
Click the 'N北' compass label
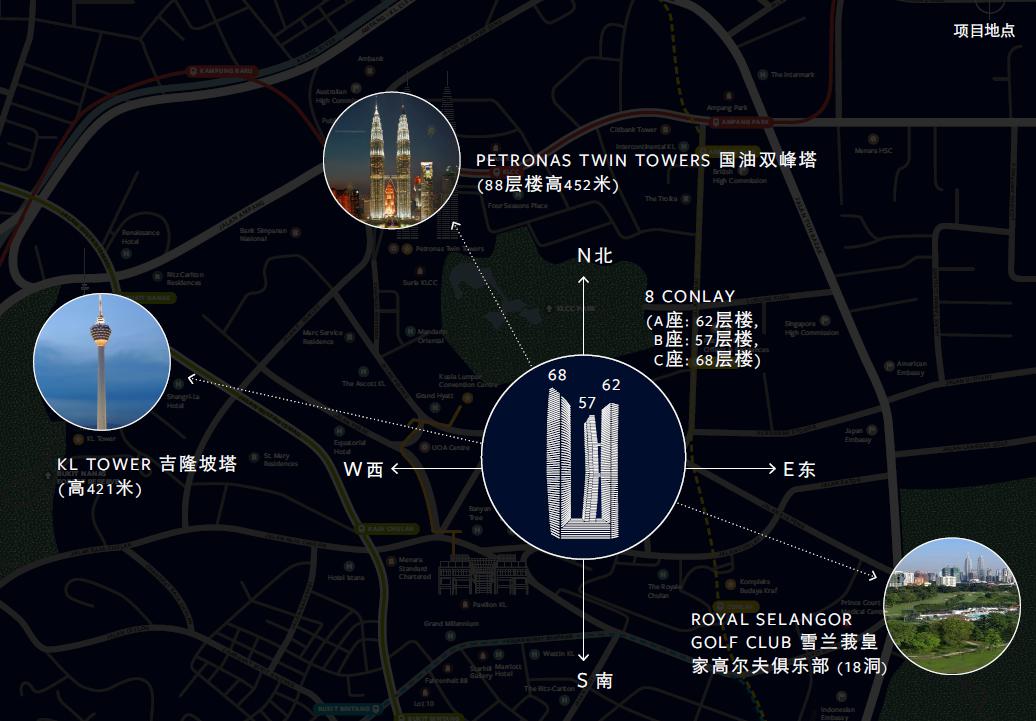pos(595,256)
